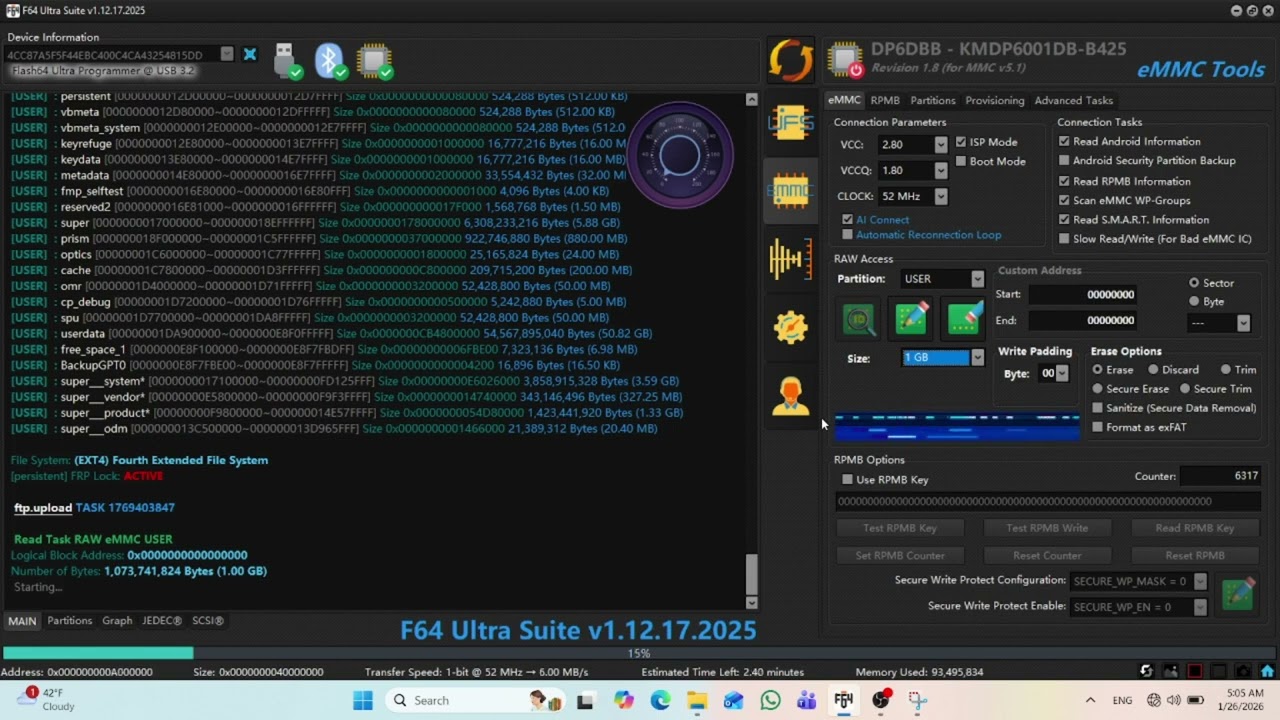The height and width of the screenshot is (720, 1280).
Task: Open the Graph tab in the log panel
Action: 117,621
